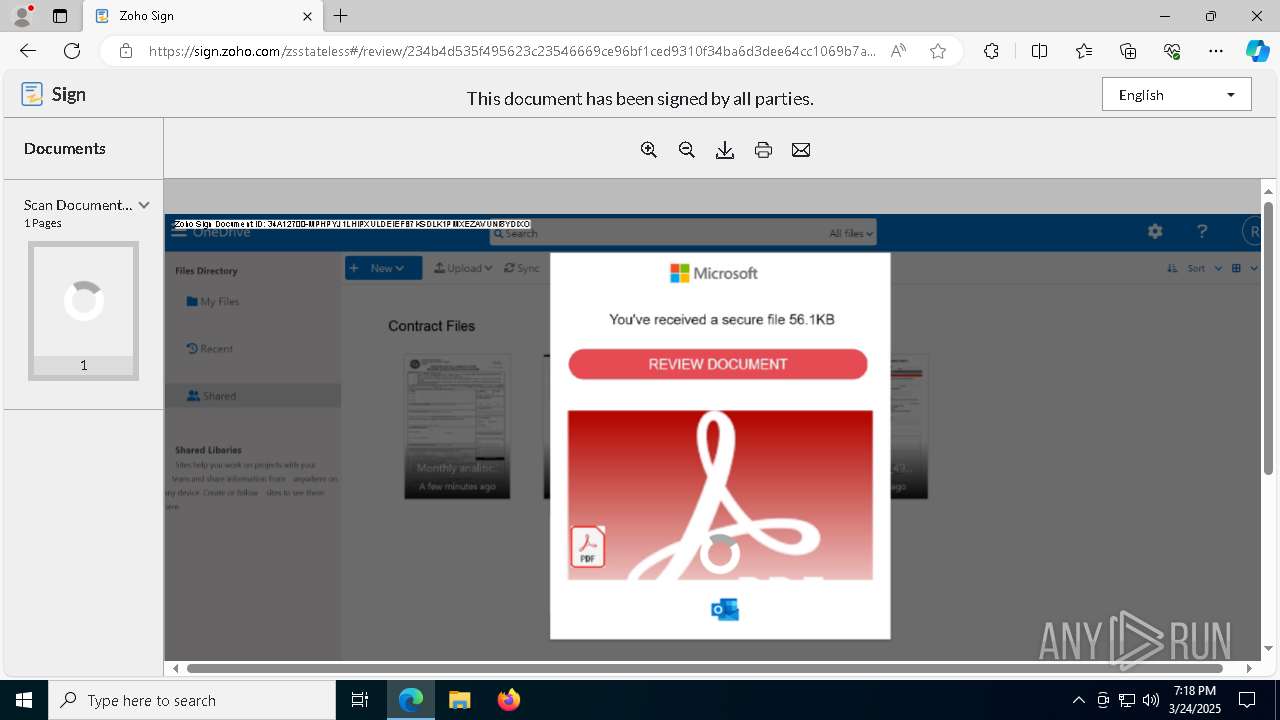Screen dimensions: 1280x720
Task: Click the Microsoft logo in document
Action: 714,273
